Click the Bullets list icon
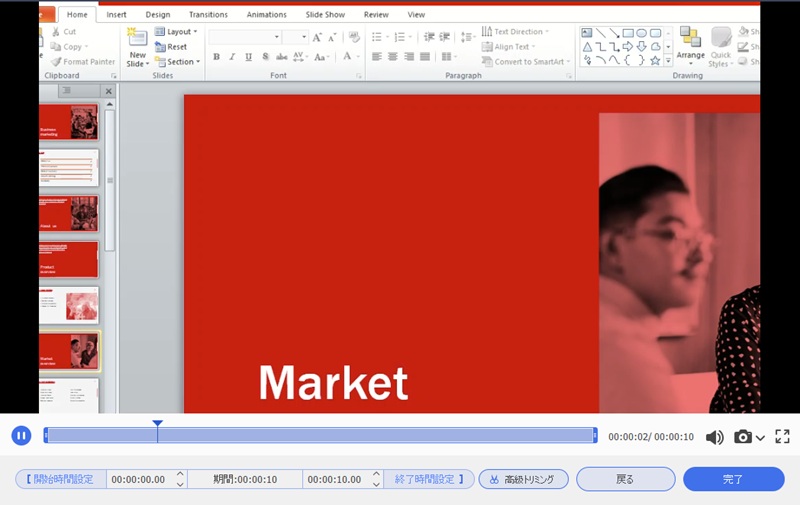This screenshot has height=505, width=800. [377, 37]
